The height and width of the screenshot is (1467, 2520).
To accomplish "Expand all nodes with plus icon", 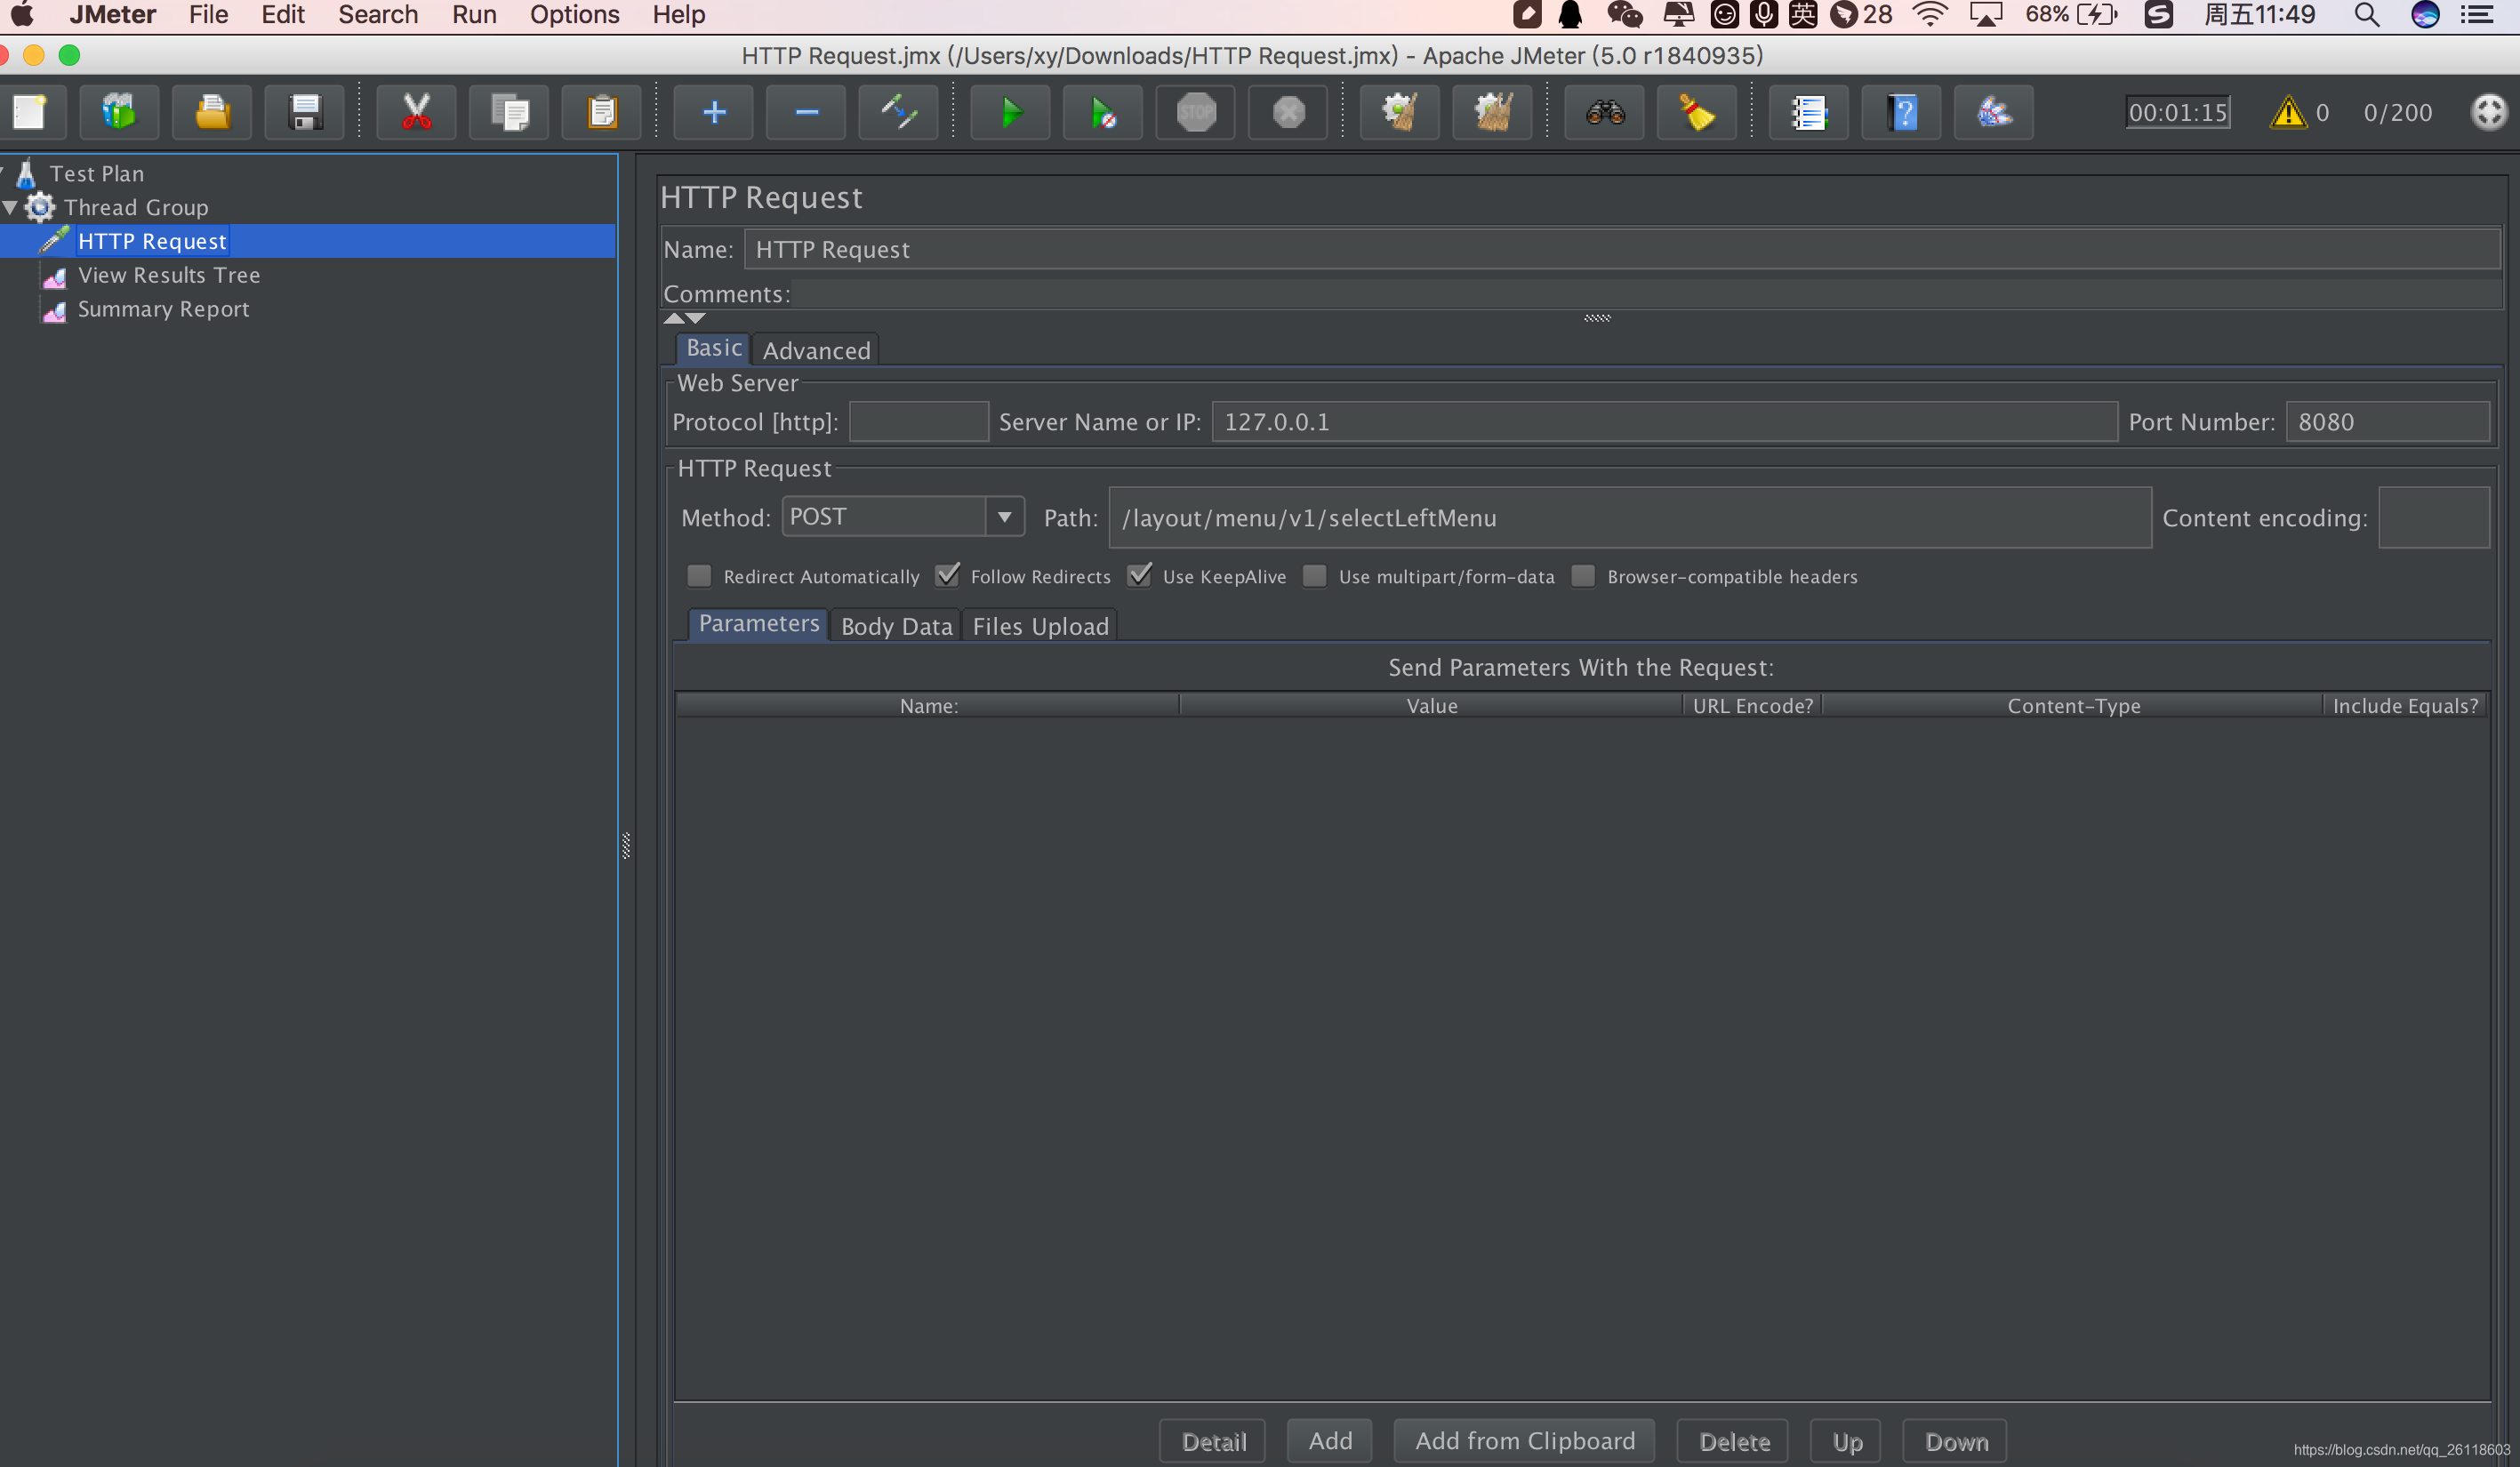I will pyautogui.click(x=714, y=112).
